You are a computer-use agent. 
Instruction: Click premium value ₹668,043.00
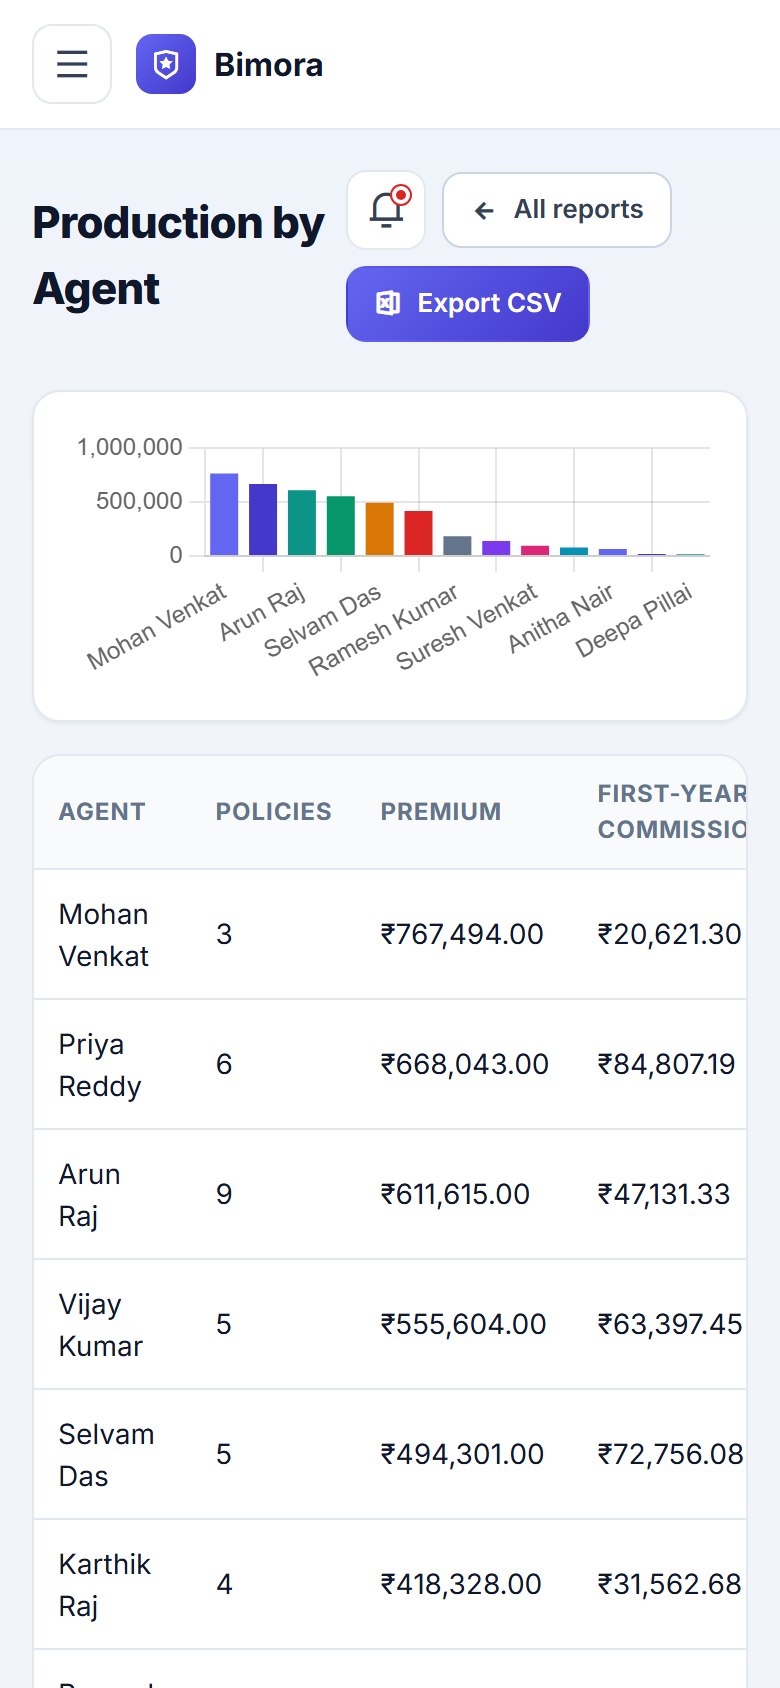pos(465,1064)
